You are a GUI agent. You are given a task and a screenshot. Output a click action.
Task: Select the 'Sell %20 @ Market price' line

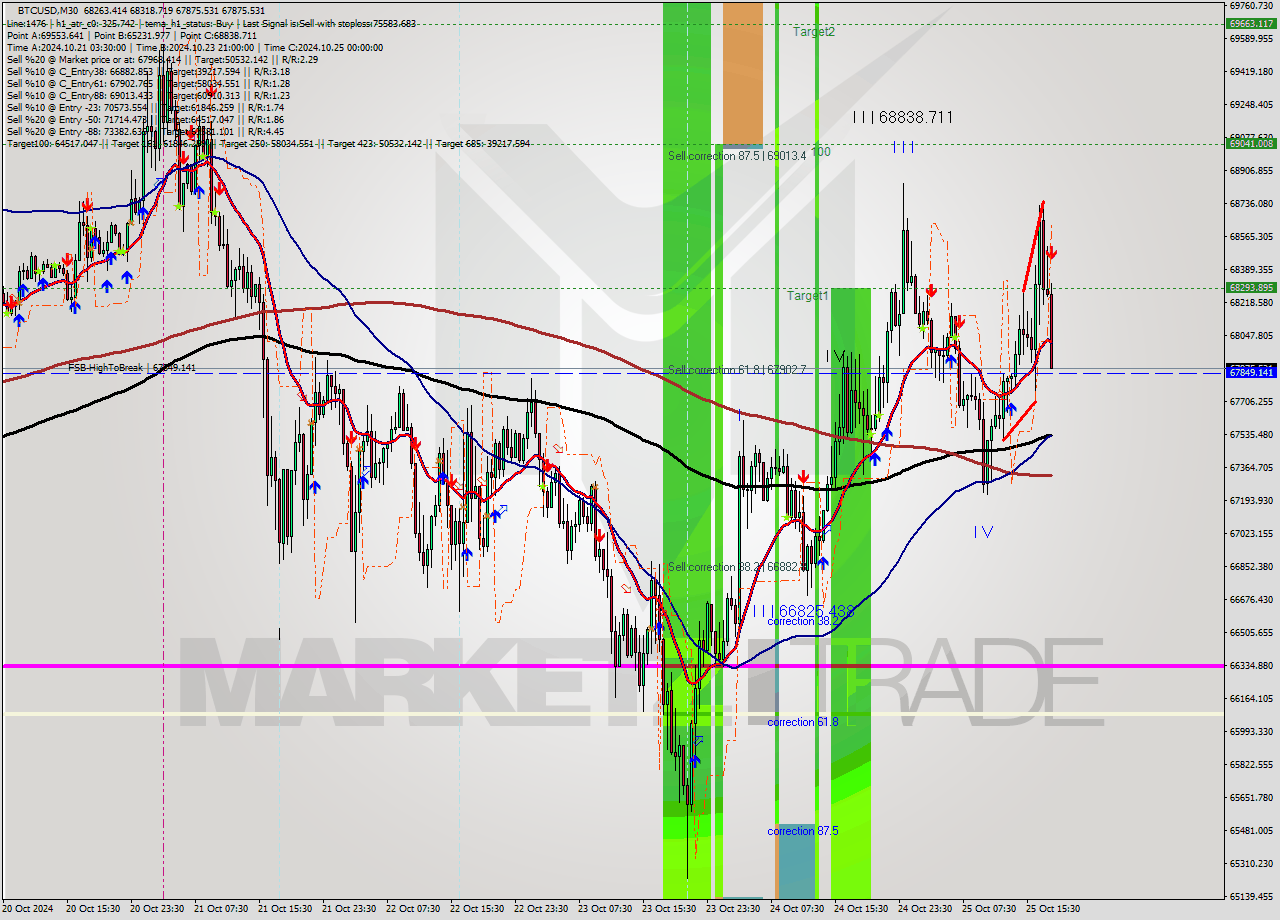(162, 59)
